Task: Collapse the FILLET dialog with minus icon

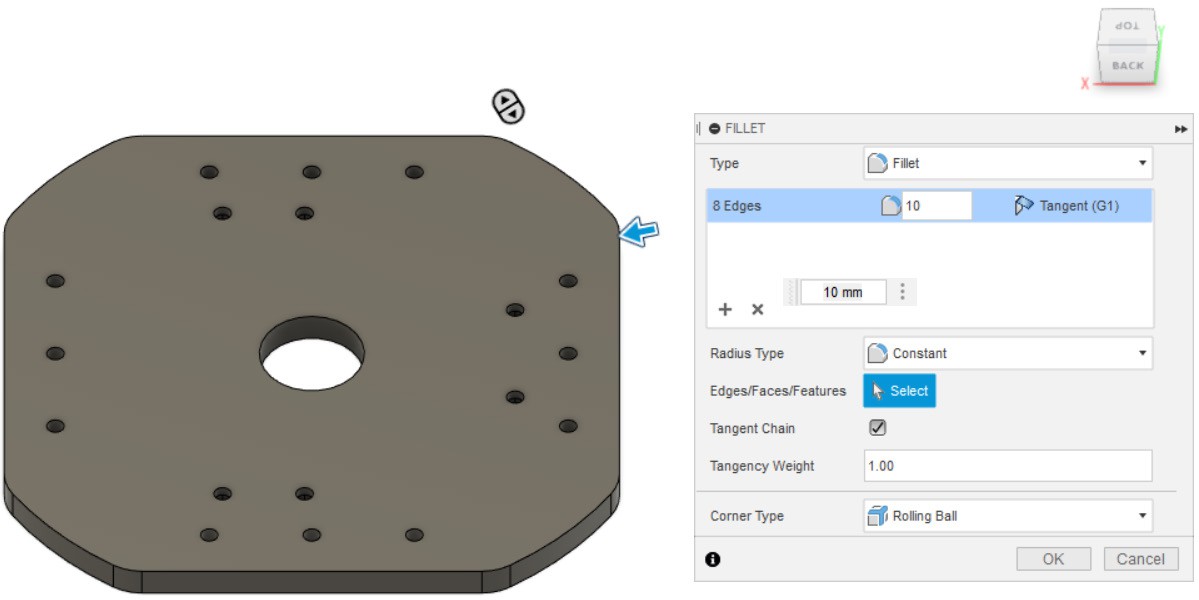Action: [x=714, y=129]
